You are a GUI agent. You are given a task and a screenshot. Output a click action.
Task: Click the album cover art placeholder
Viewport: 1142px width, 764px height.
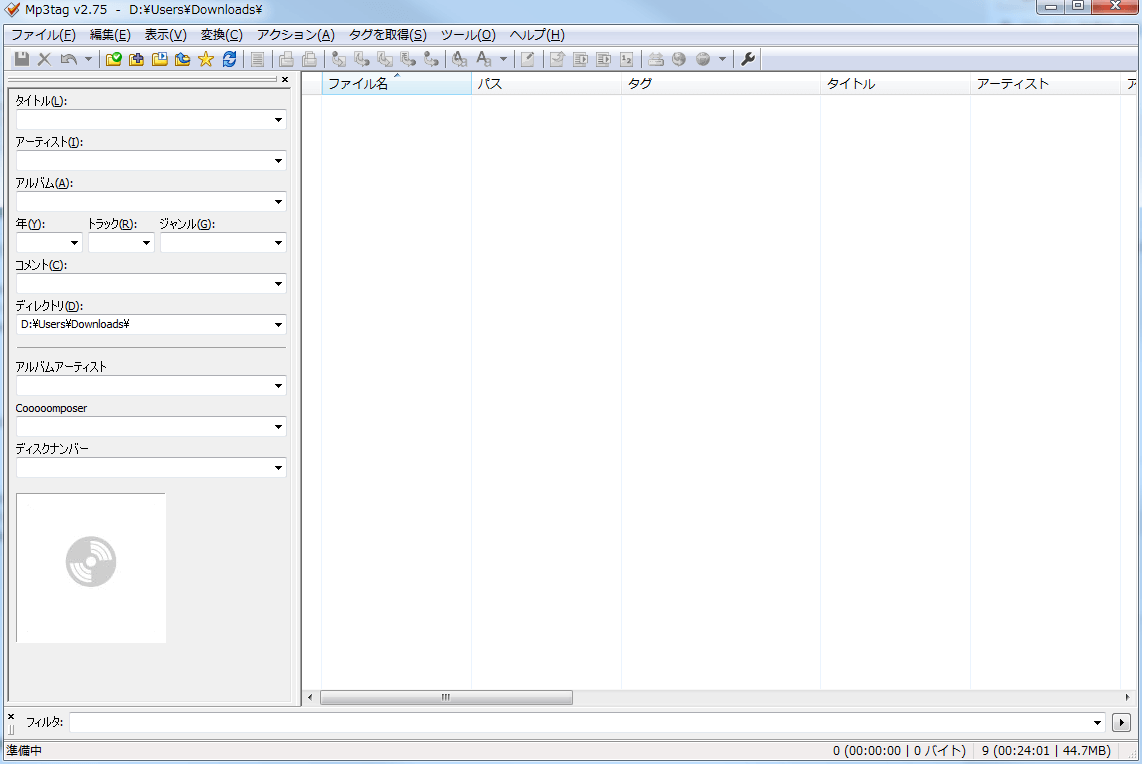[91, 567]
